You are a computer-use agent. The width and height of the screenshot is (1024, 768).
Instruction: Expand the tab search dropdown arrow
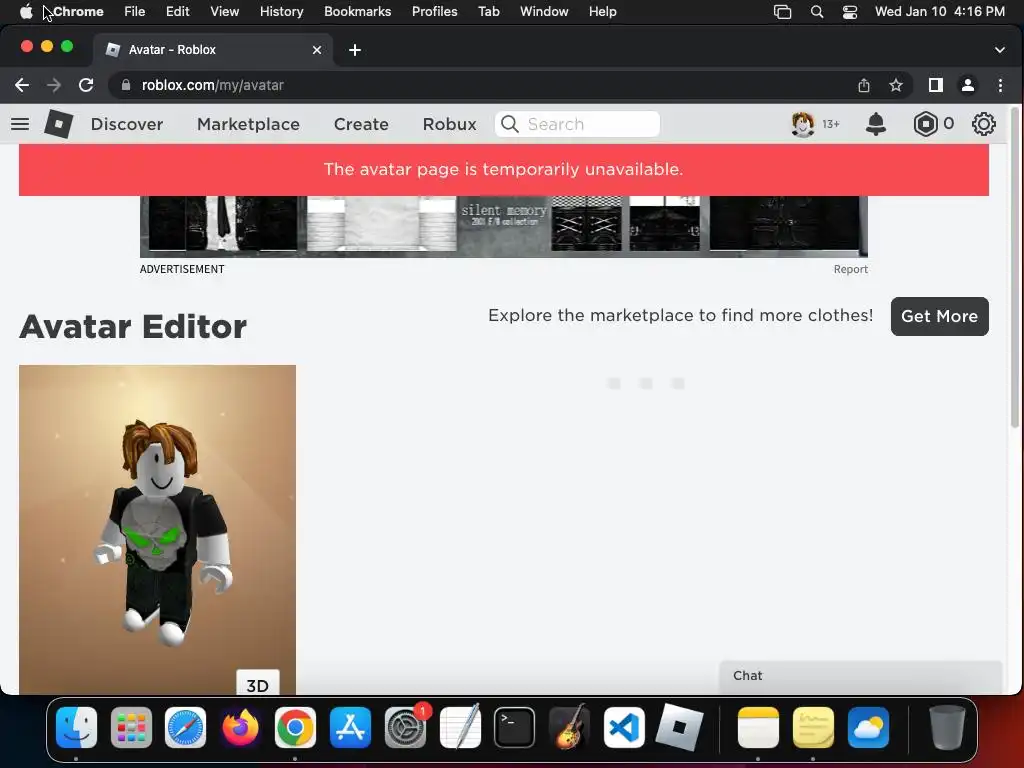pos(999,50)
